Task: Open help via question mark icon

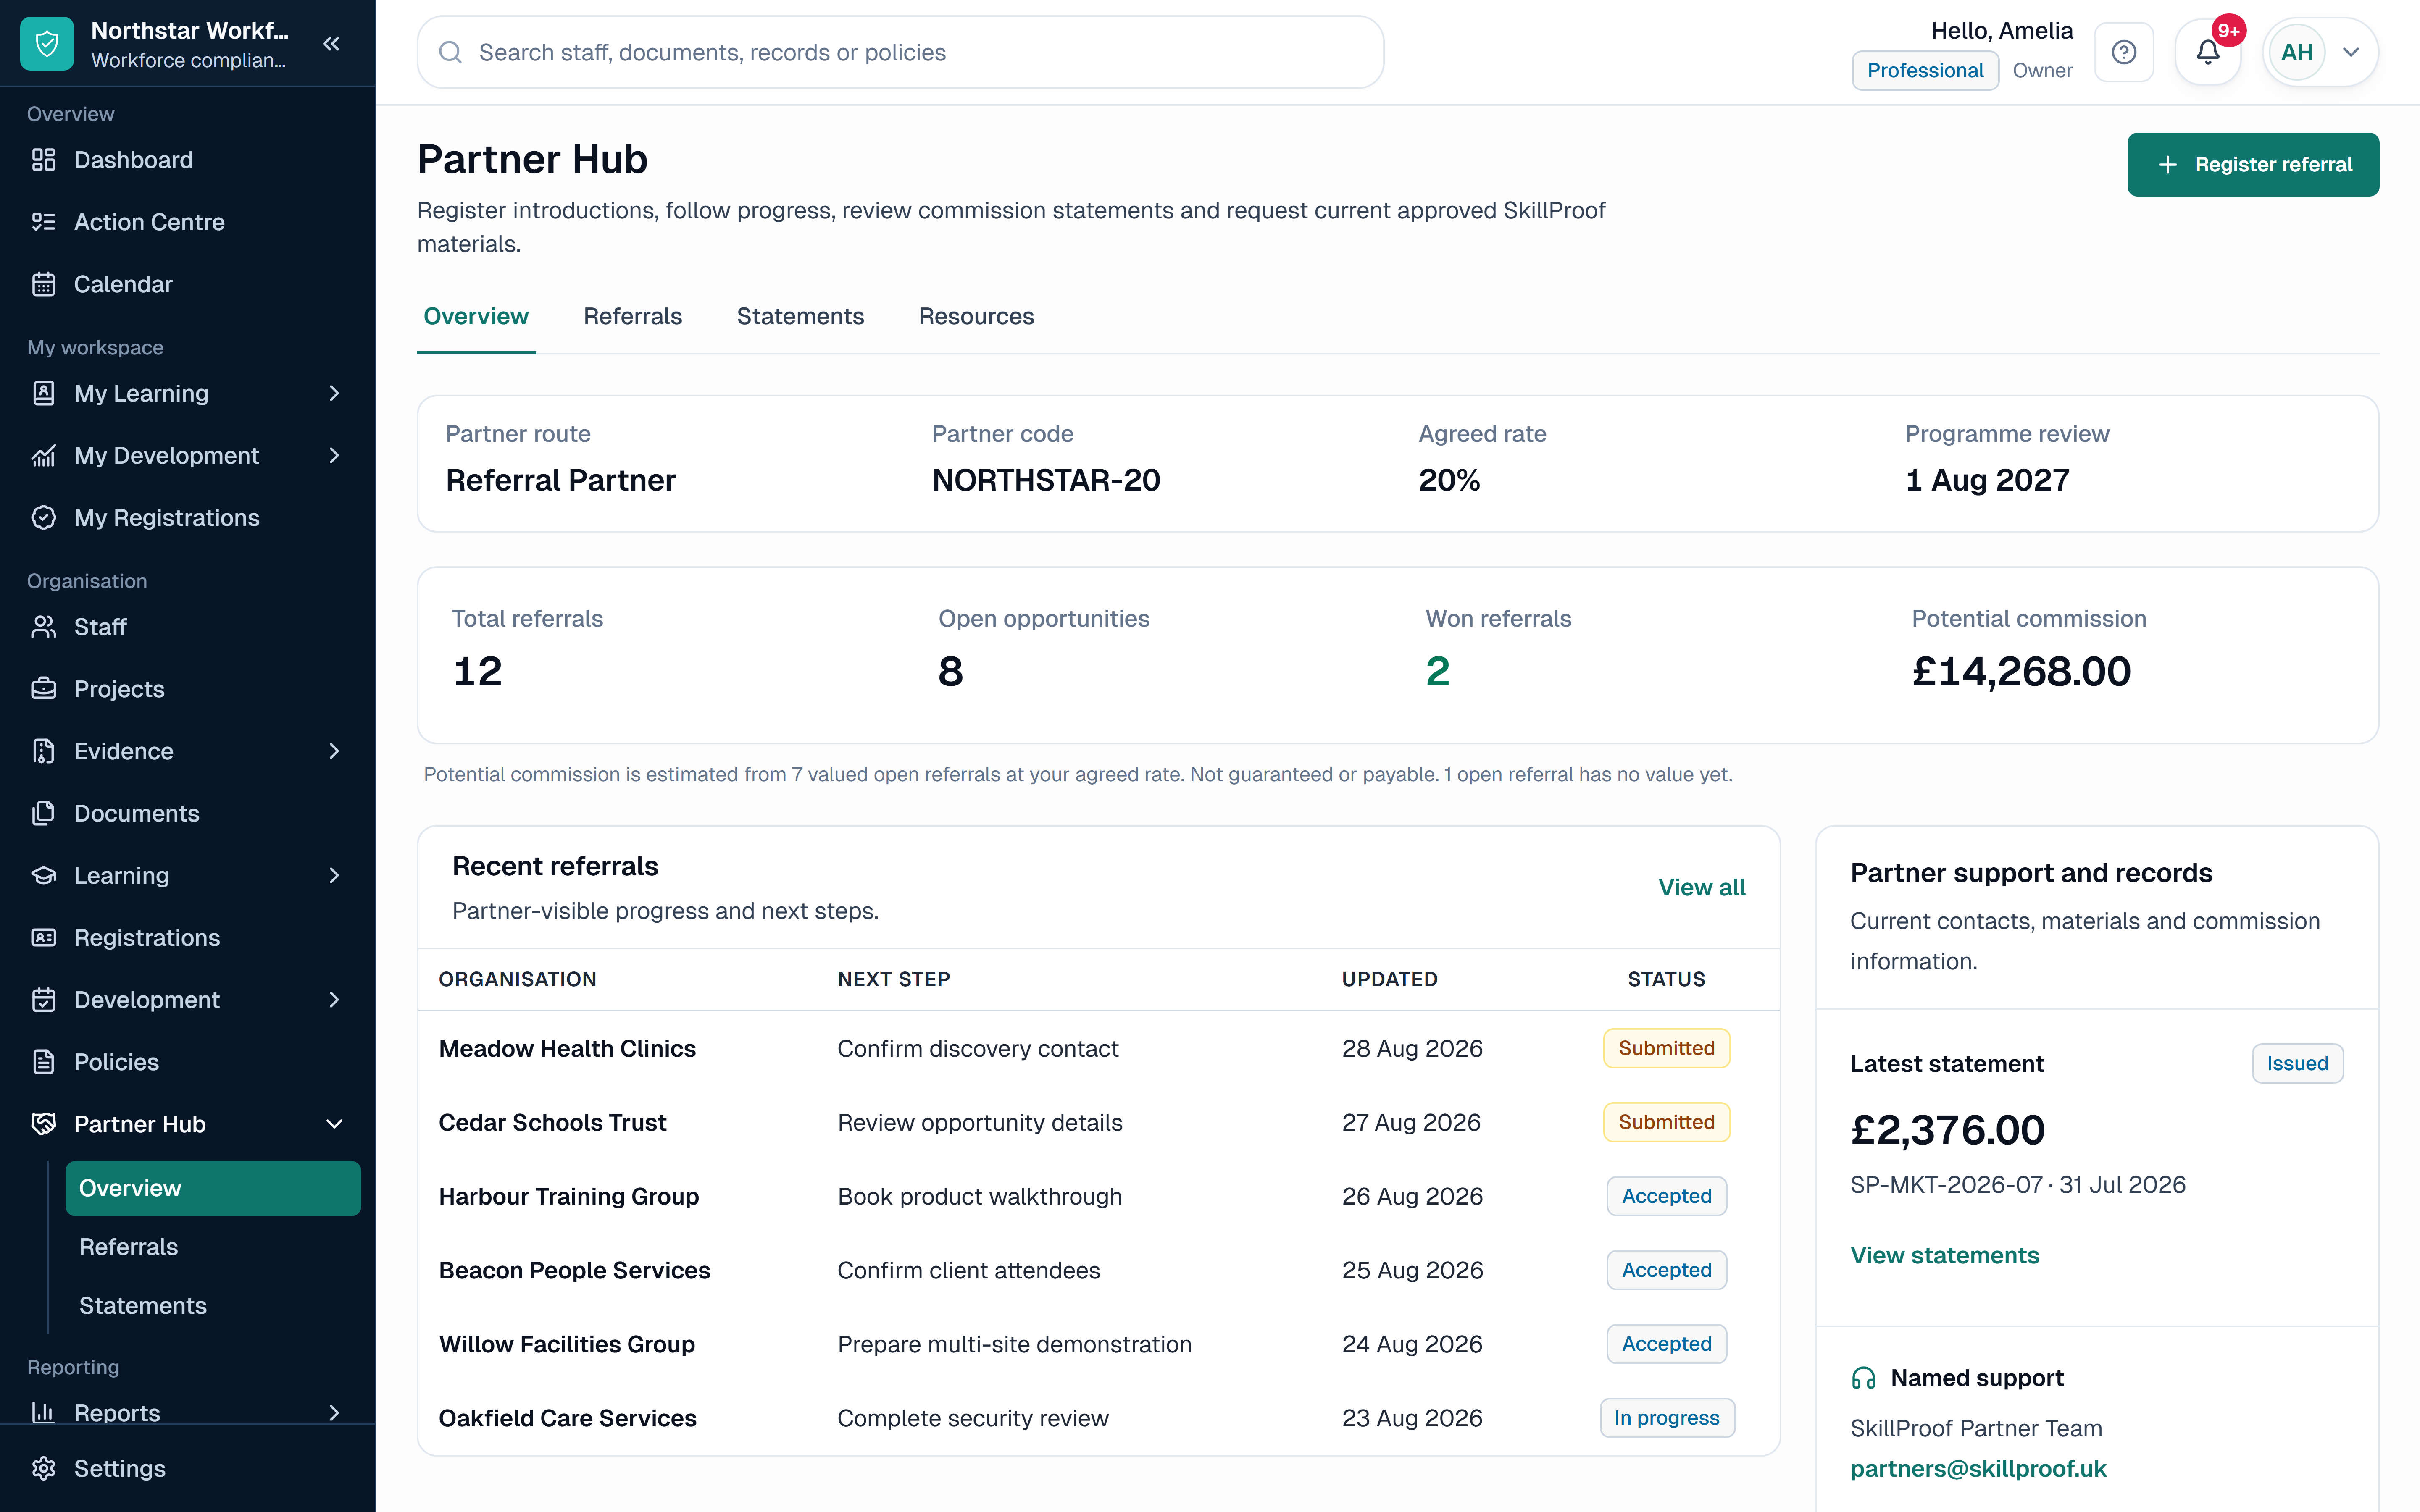Action: tap(2124, 52)
